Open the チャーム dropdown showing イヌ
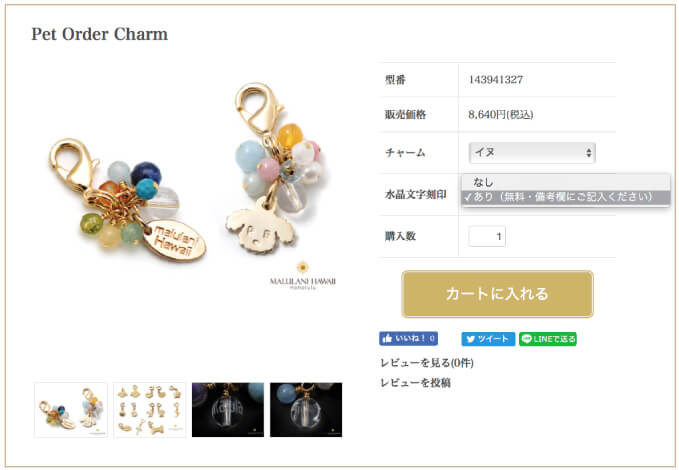 click(x=532, y=152)
